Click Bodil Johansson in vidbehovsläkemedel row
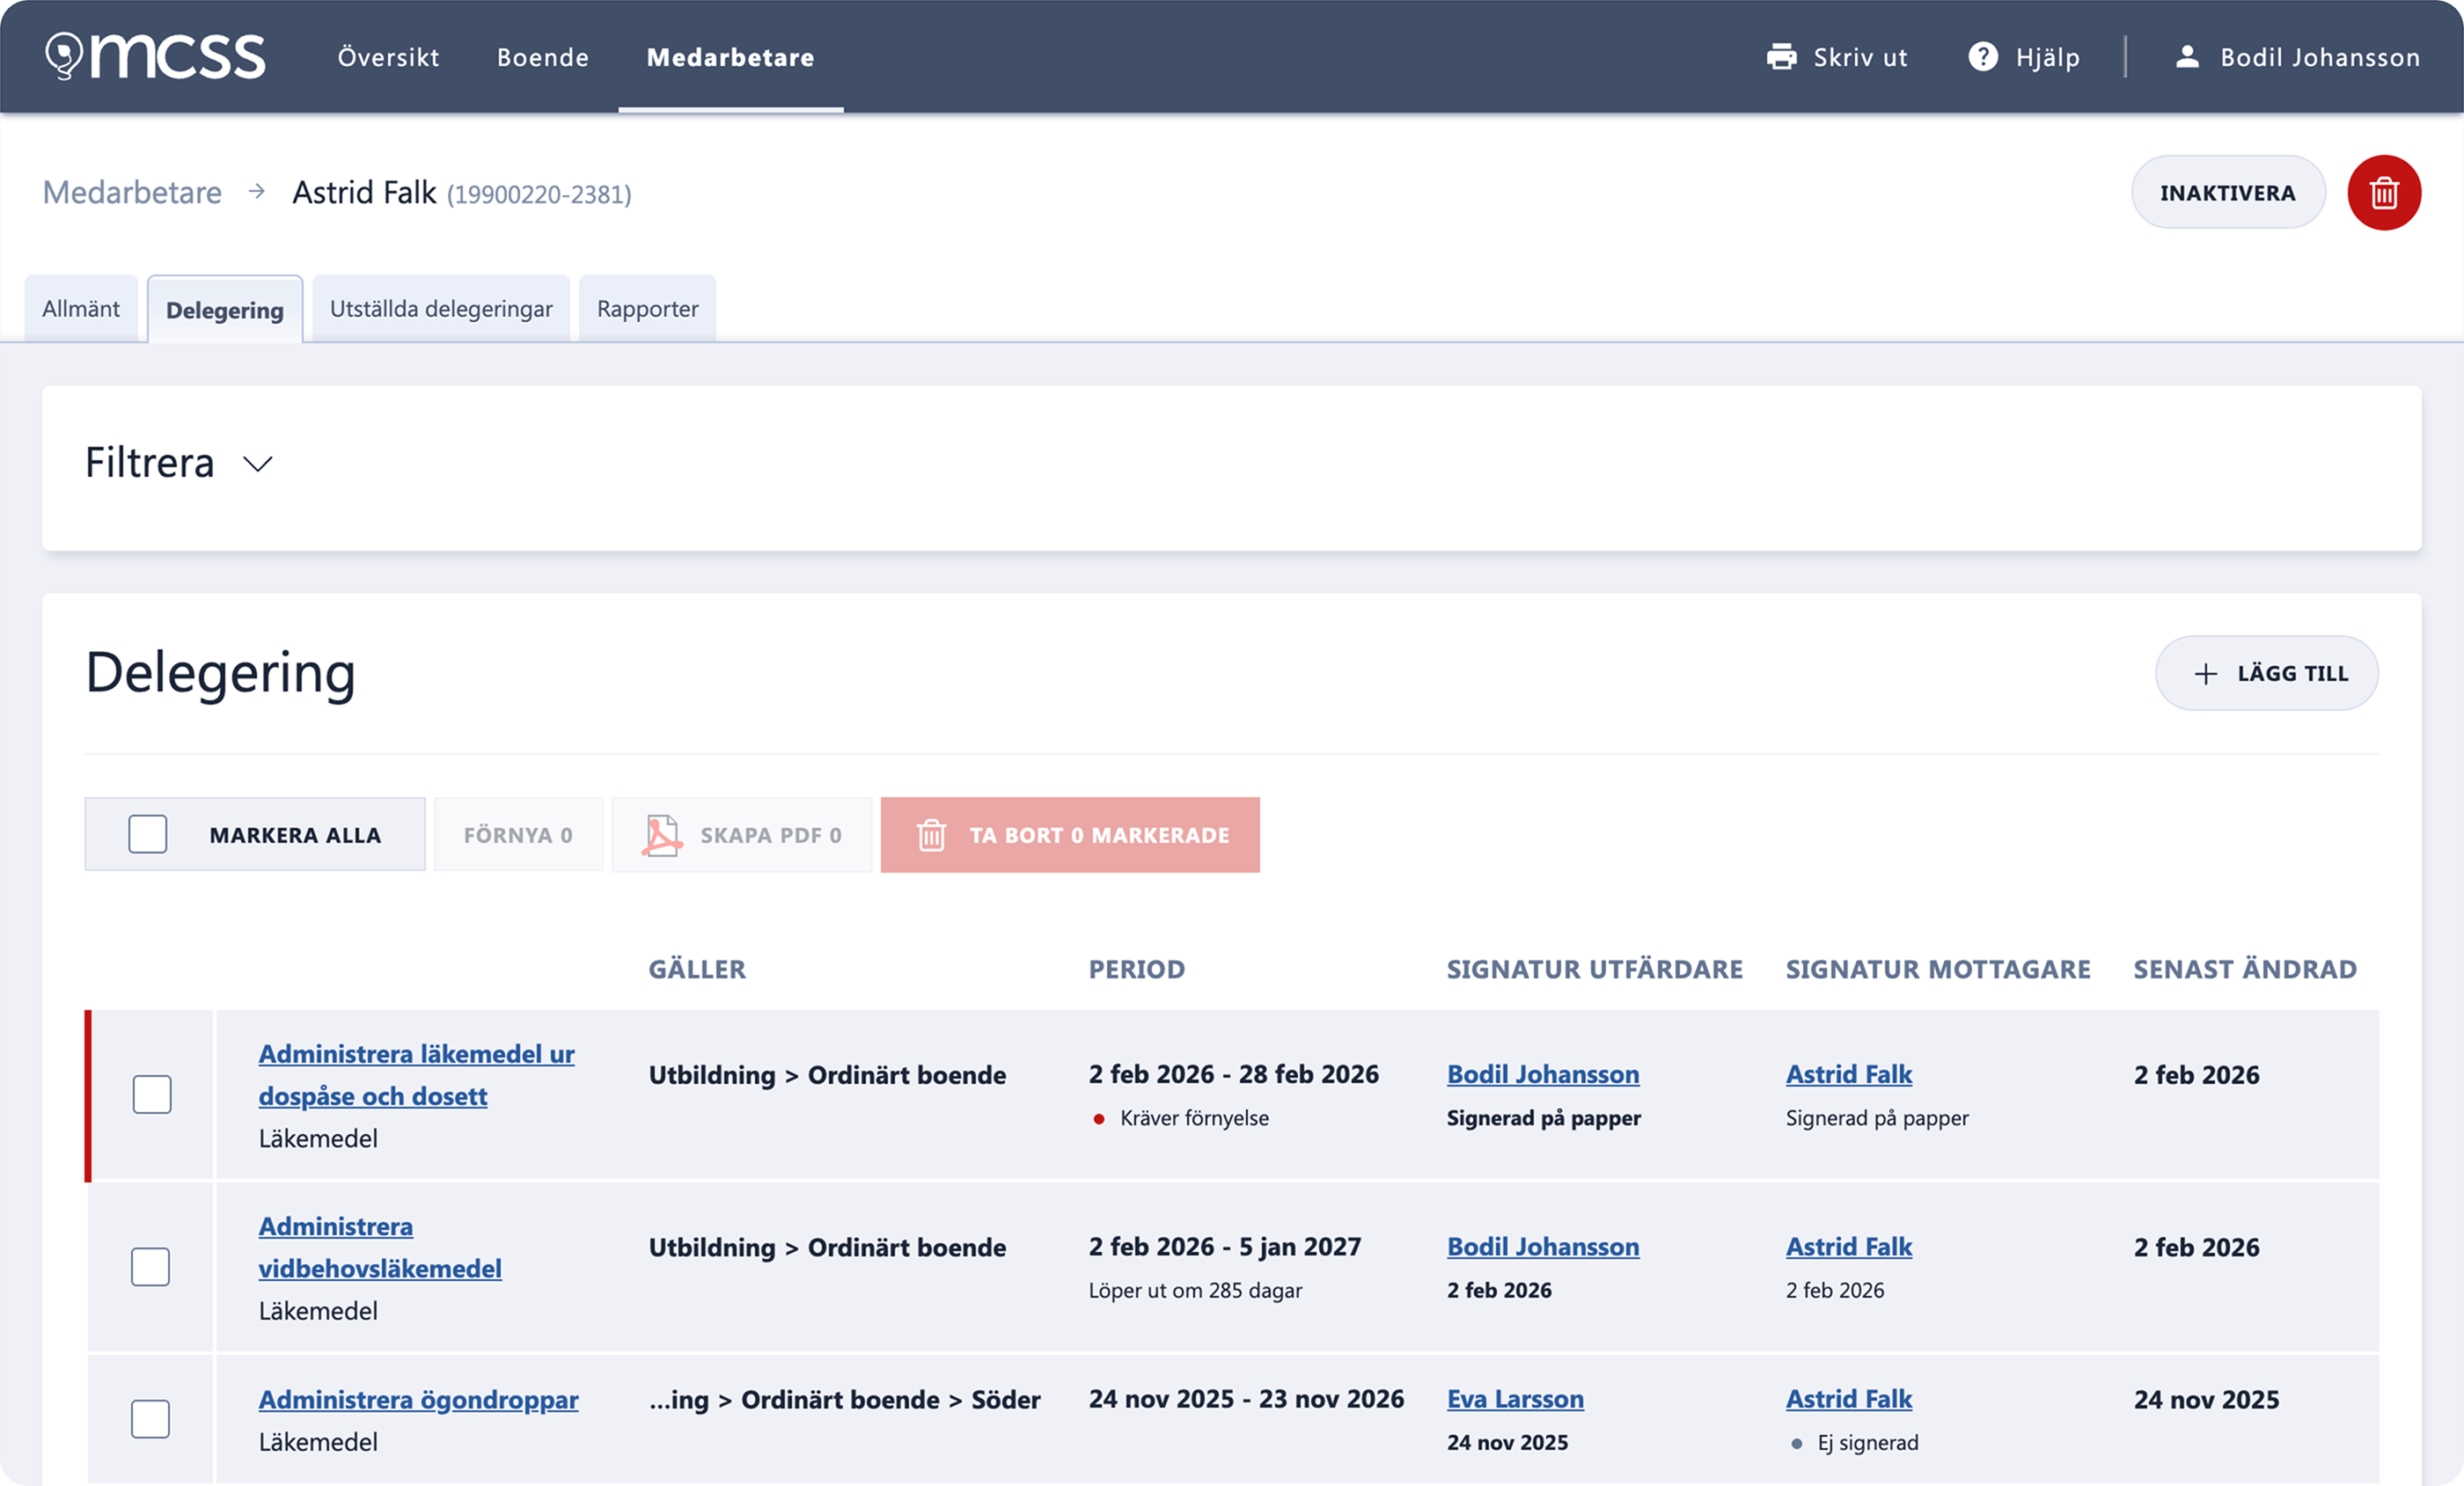The width and height of the screenshot is (2464, 1486). point(1543,1247)
